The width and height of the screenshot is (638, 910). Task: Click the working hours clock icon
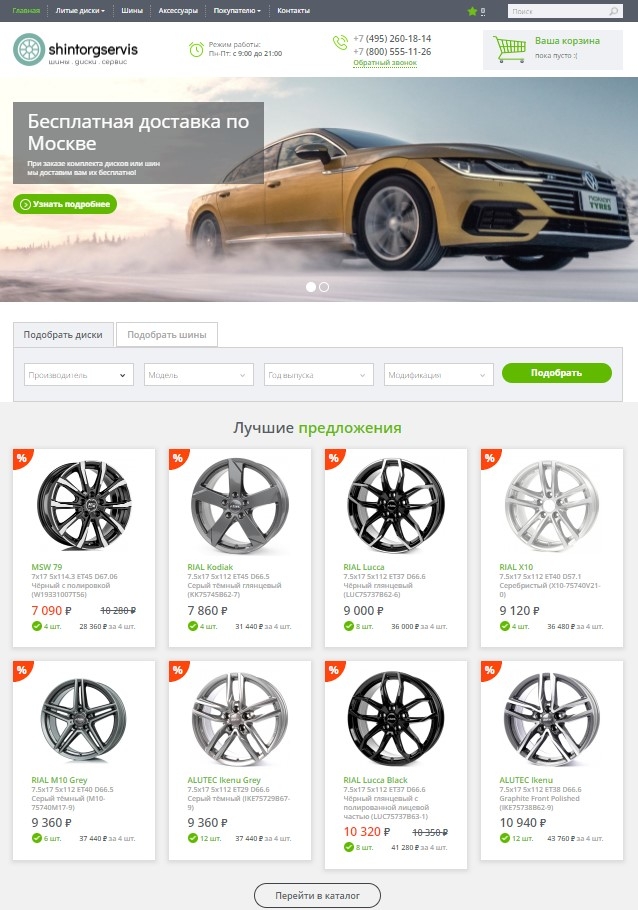click(196, 49)
